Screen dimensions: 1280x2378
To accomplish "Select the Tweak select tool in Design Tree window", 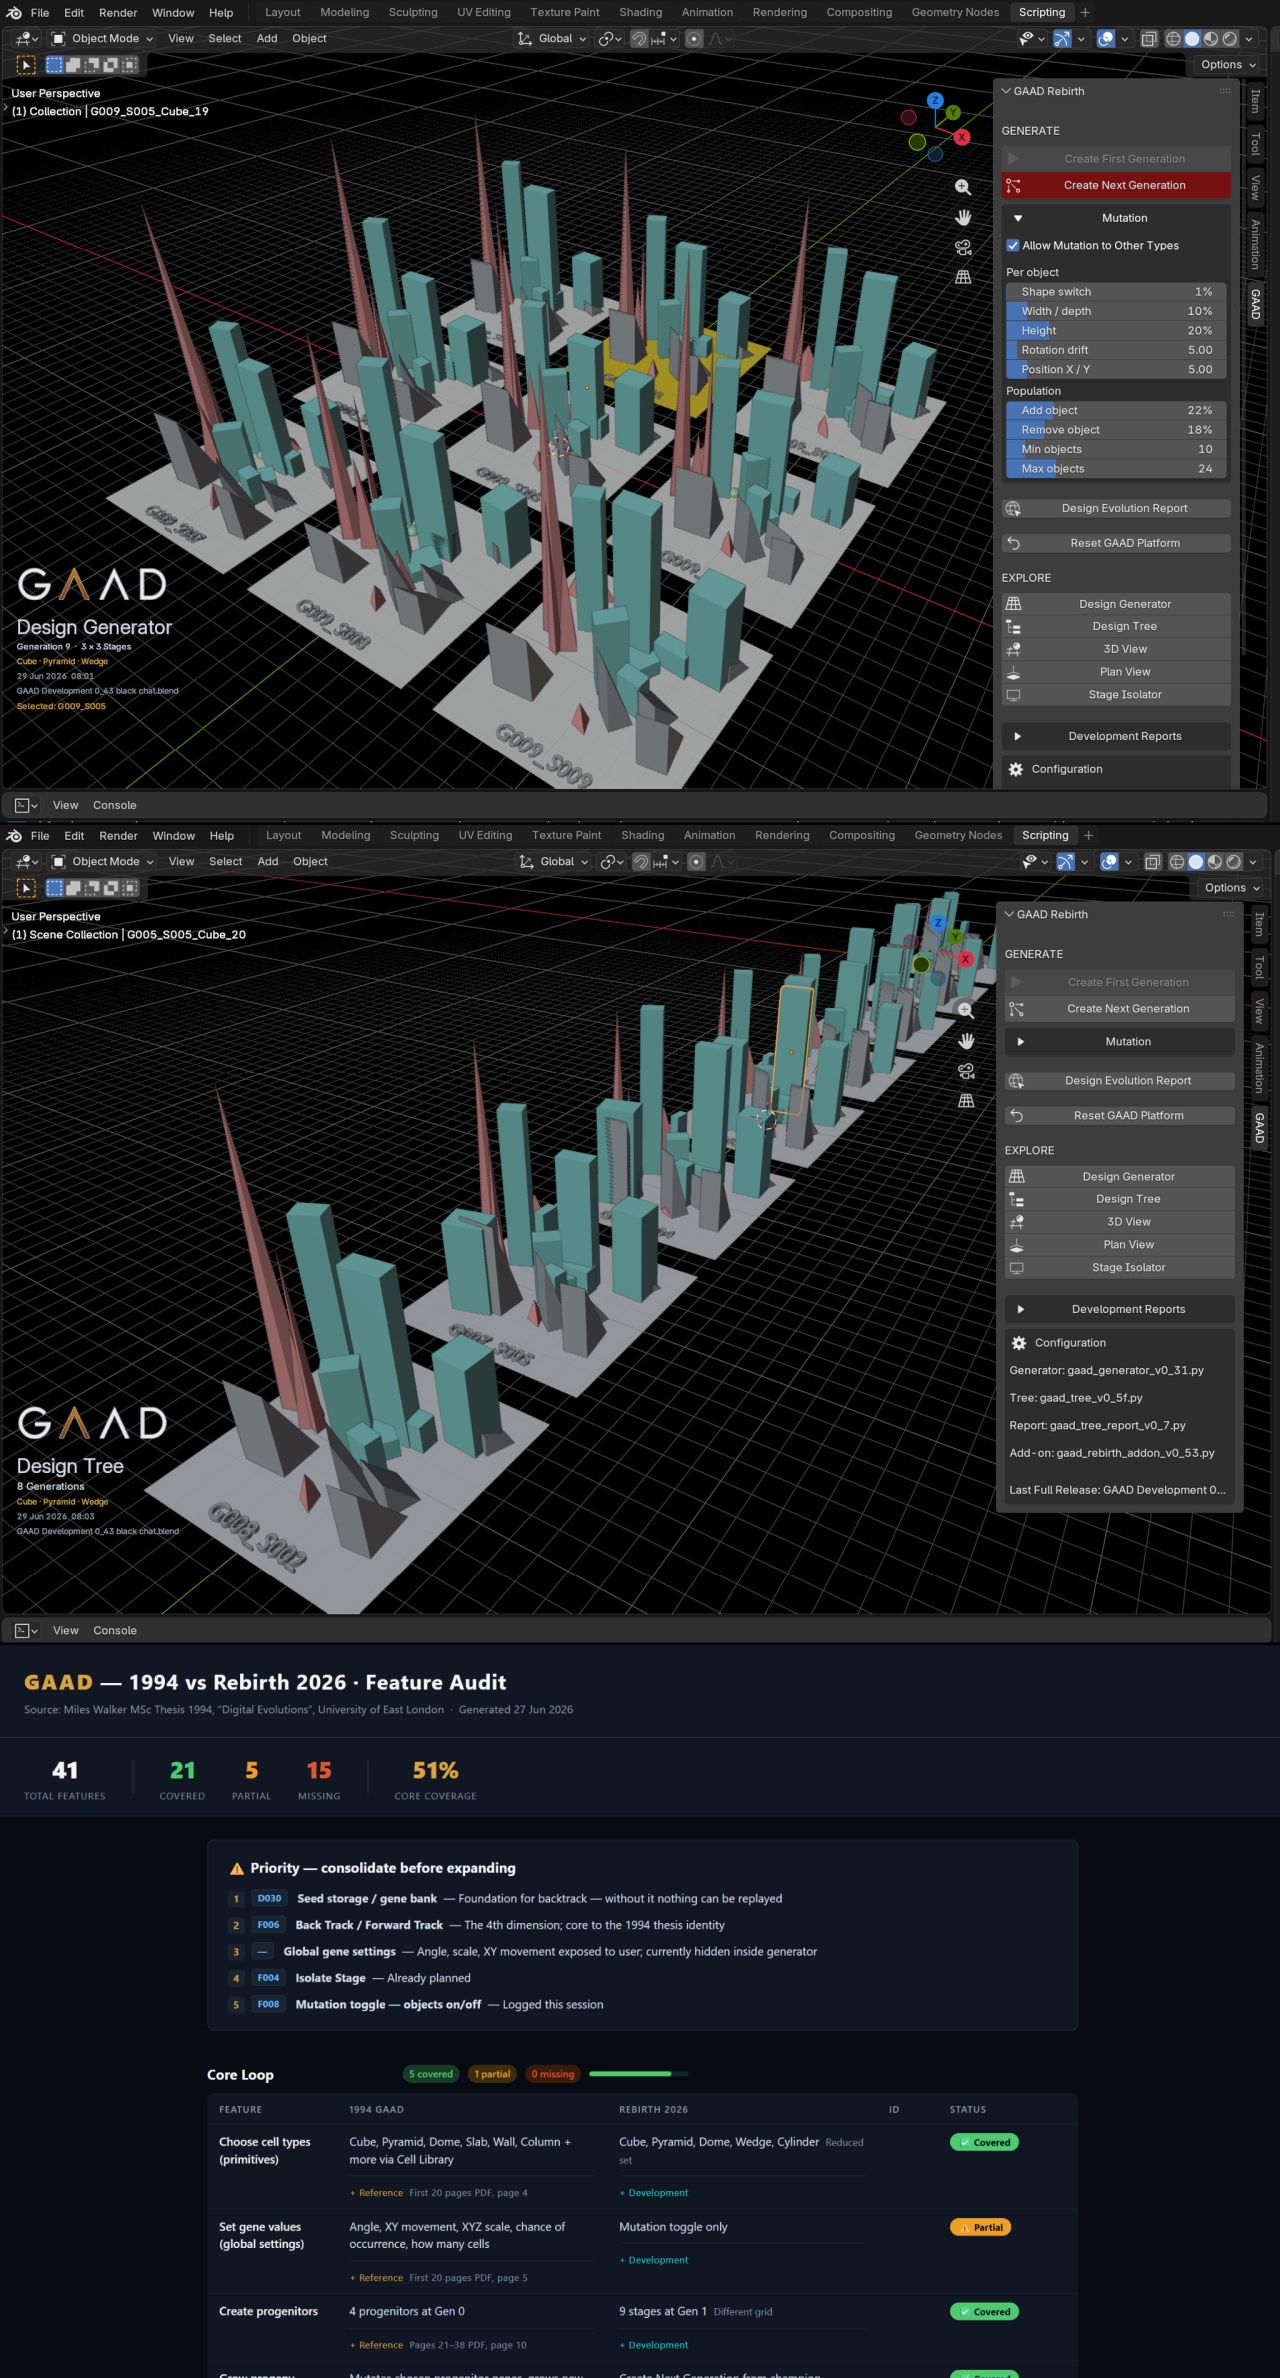I will click(27, 888).
